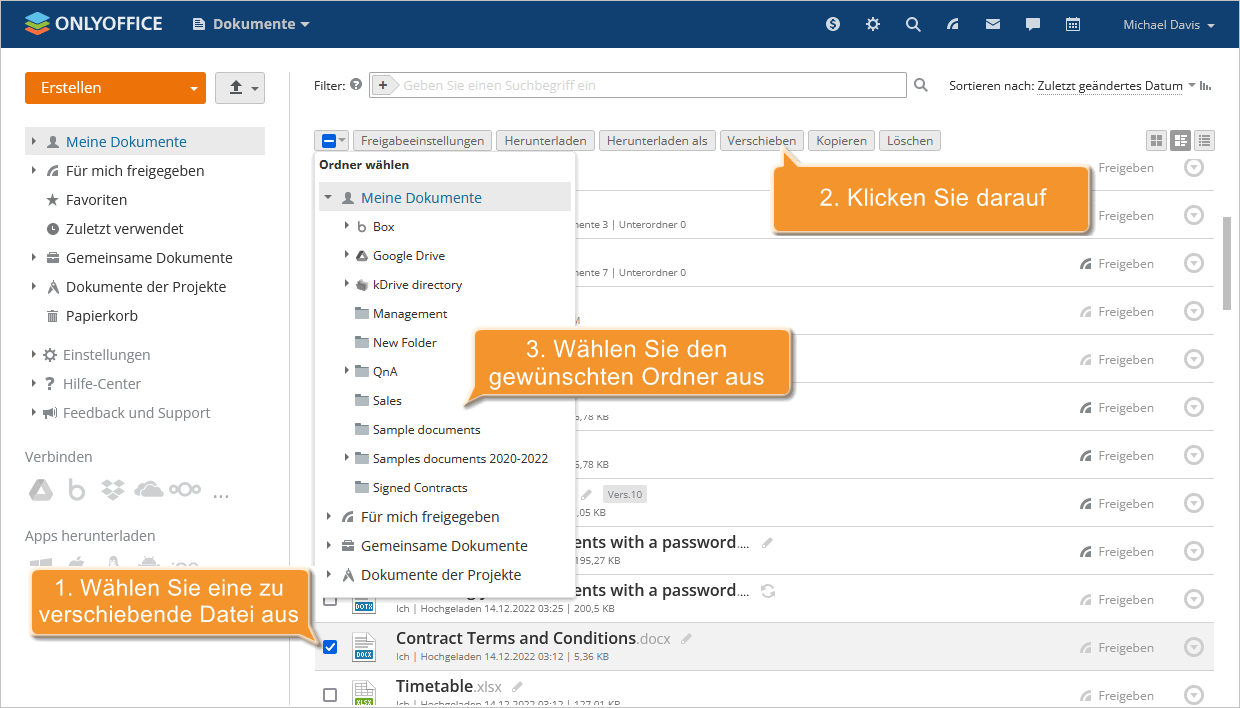Switch to thumbnail view
This screenshot has width=1240, height=708.
tap(1156, 141)
